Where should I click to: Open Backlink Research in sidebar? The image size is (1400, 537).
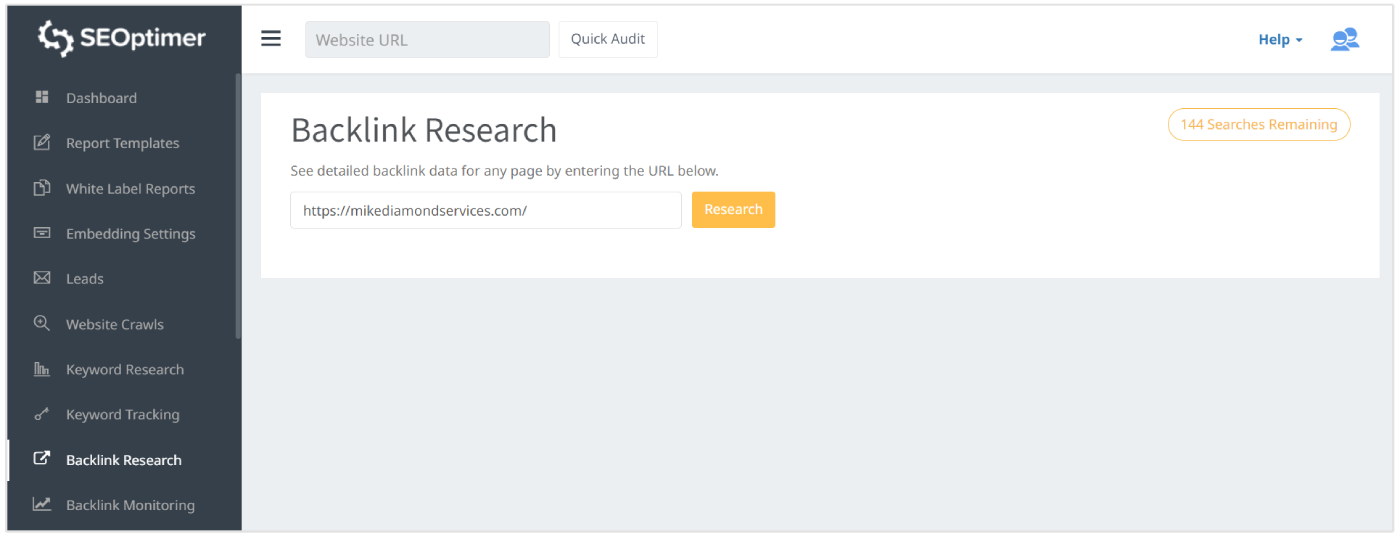pyautogui.click(x=123, y=460)
